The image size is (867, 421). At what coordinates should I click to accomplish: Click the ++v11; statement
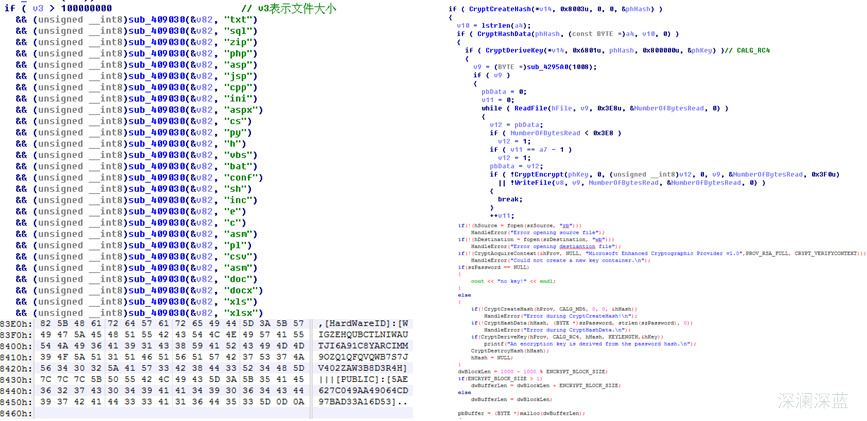pyautogui.click(x=502, y=216)
